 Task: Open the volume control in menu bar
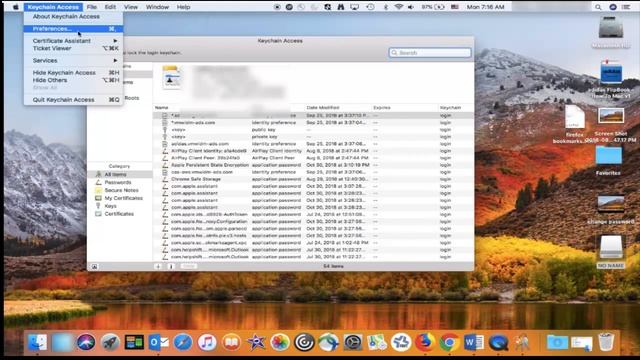coord(411,7)
